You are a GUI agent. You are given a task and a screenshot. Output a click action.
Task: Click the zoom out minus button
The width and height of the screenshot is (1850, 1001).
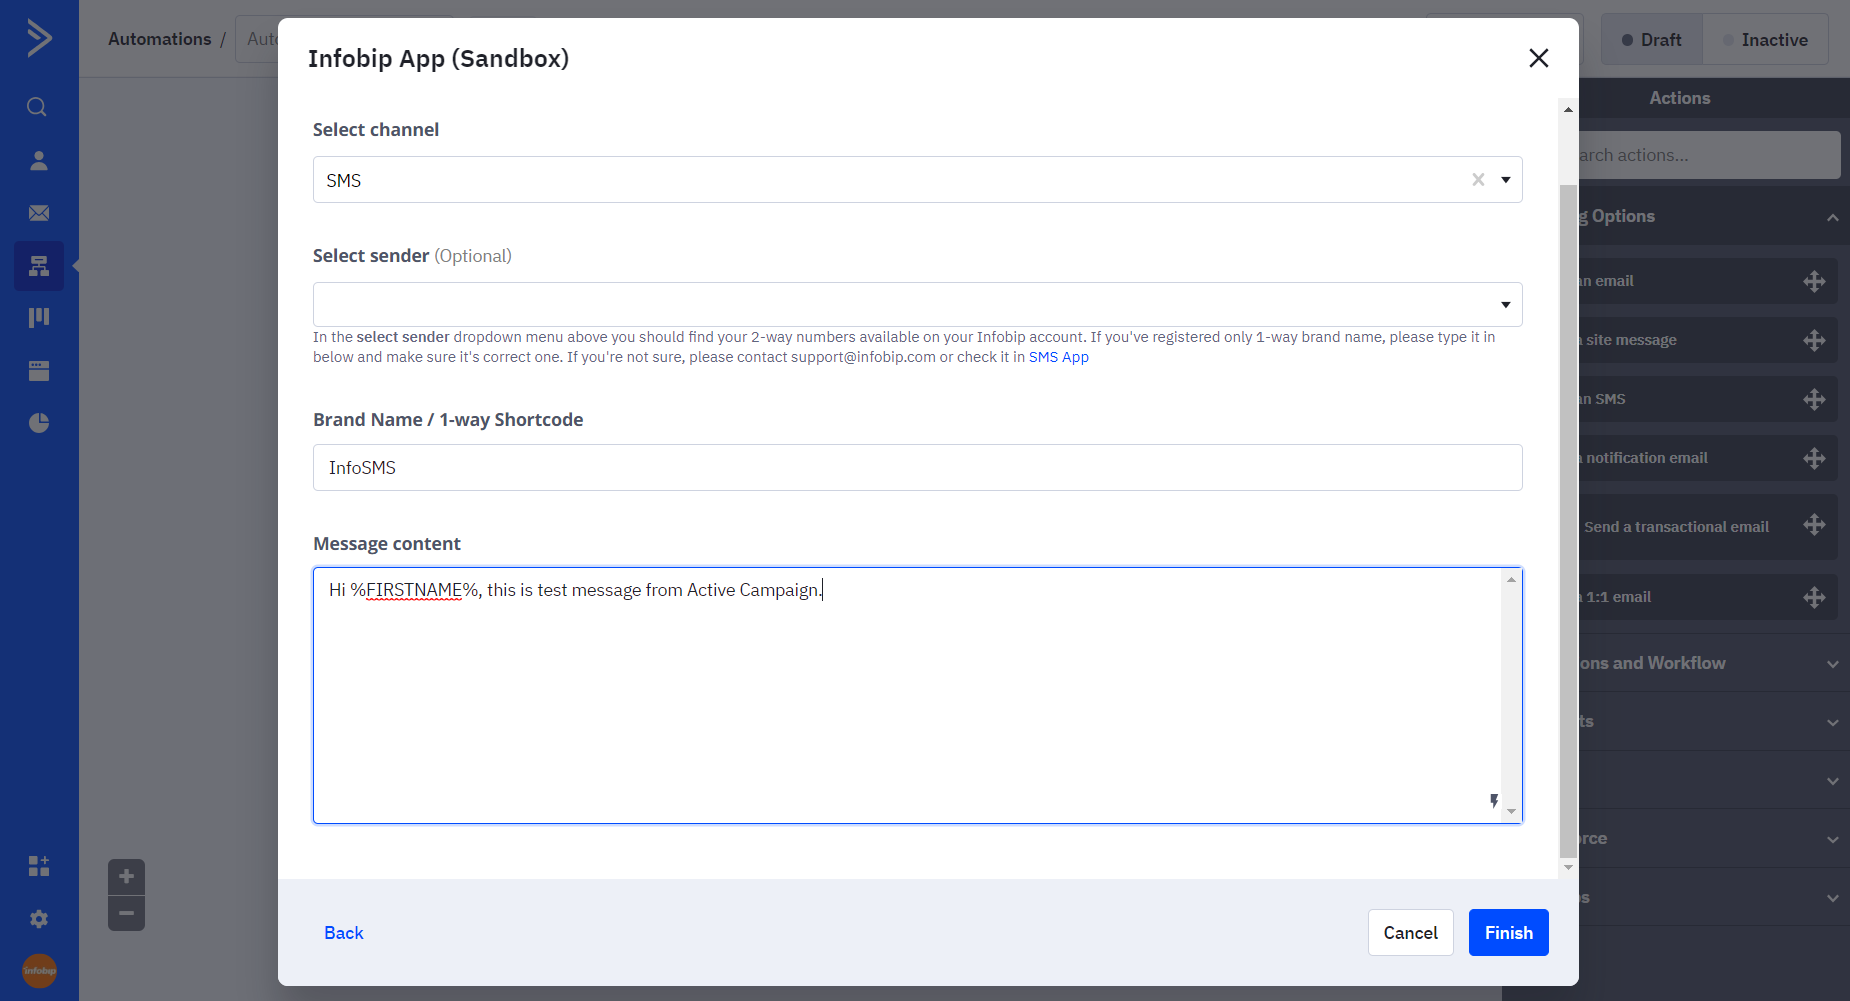point(126,913)
